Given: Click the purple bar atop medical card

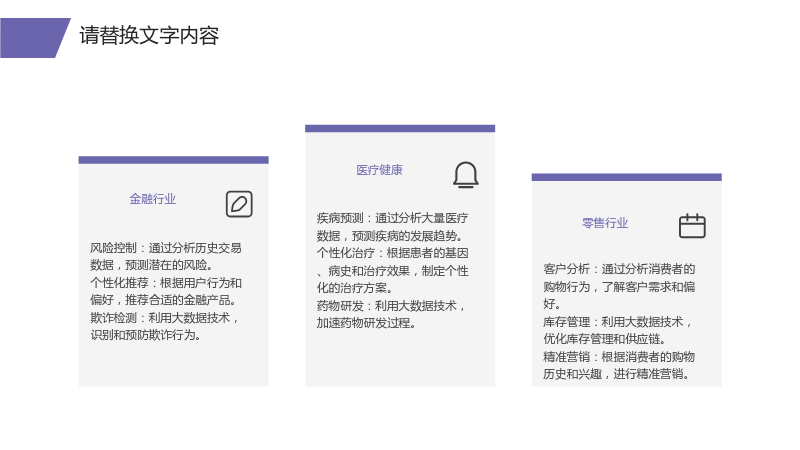Looking at the screenshot, I should (x=400, y=129).
